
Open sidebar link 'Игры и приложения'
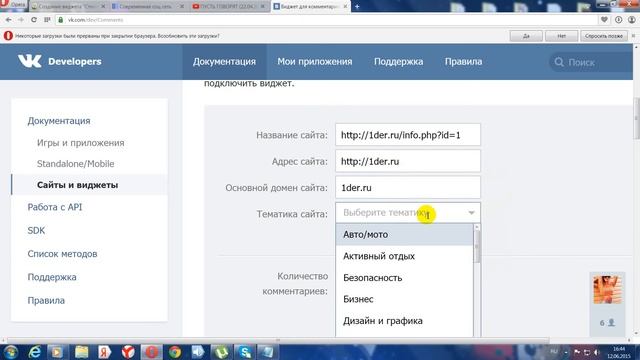pyautogui.click(x=80, y=143)
